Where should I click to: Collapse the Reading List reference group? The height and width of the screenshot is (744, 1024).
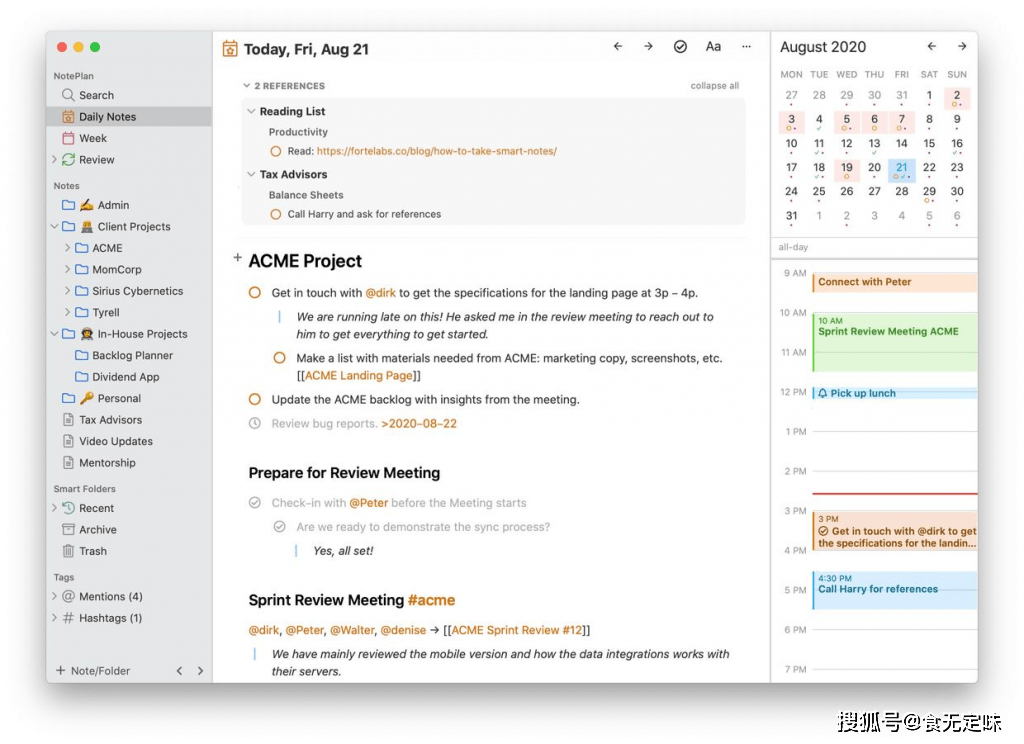point(251,111)
